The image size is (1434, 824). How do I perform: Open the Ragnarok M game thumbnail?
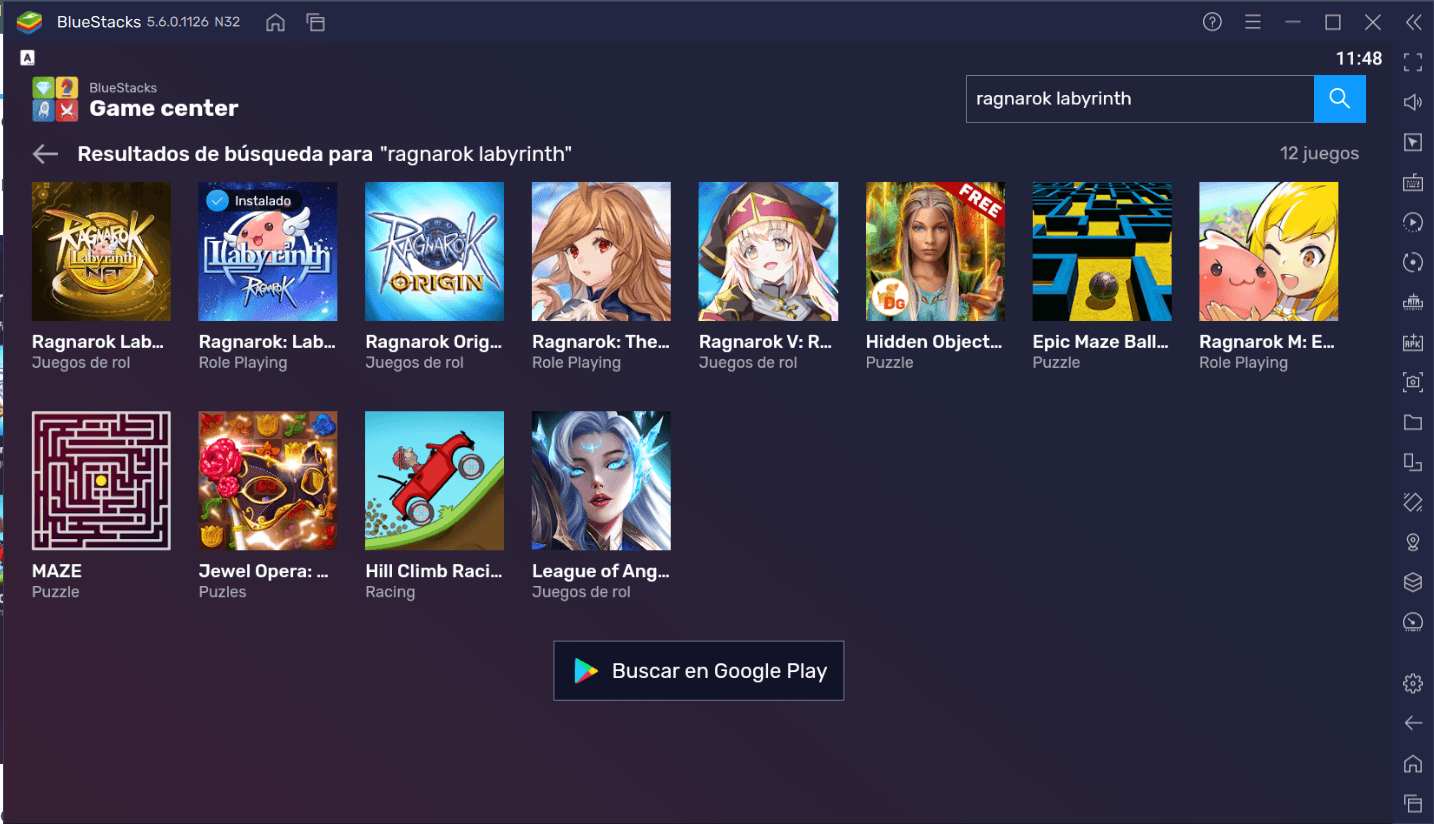point(1269,251)
